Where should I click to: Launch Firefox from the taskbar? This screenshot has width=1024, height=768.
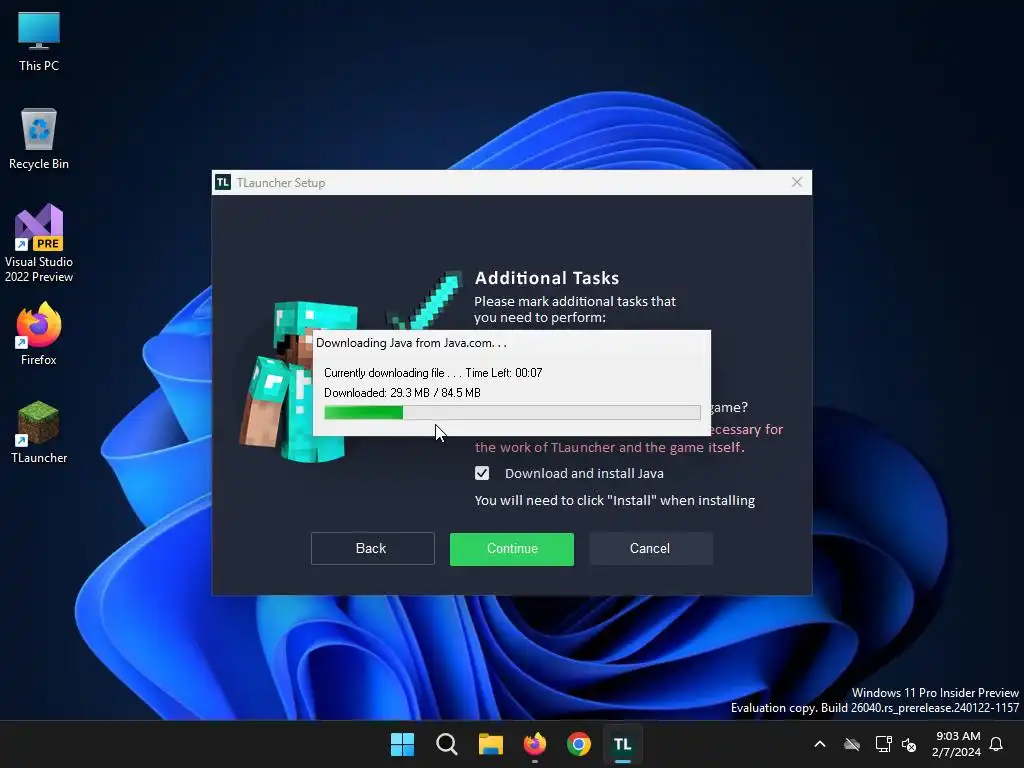(x=535, y=744)
